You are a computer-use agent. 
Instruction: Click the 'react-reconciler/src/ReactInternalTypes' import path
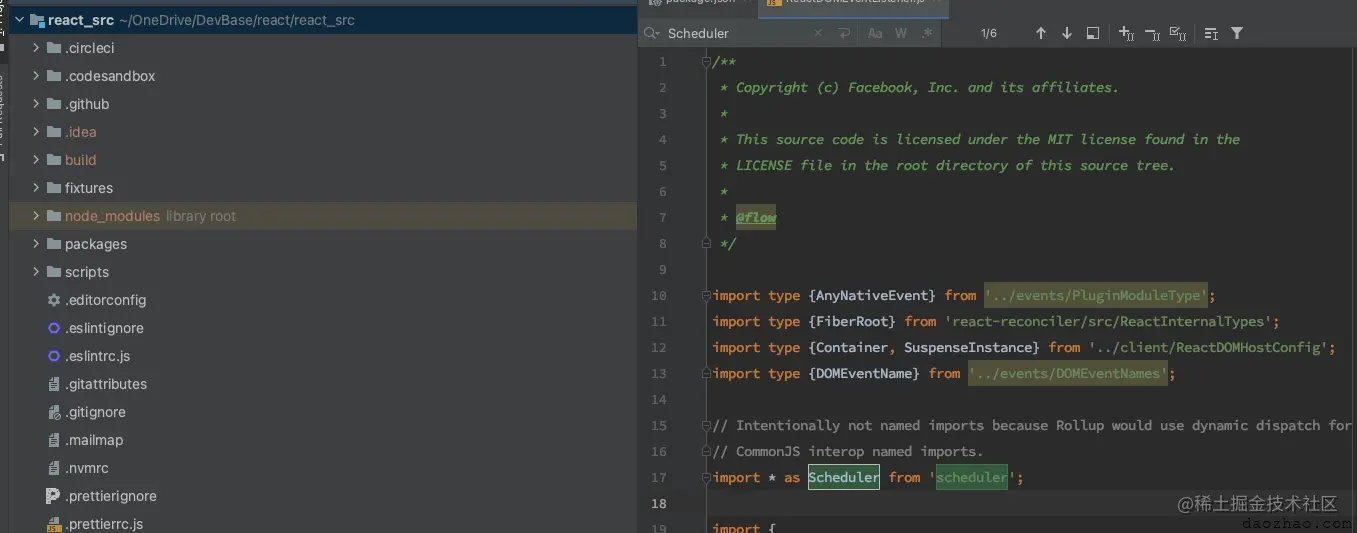point(1108,321)
